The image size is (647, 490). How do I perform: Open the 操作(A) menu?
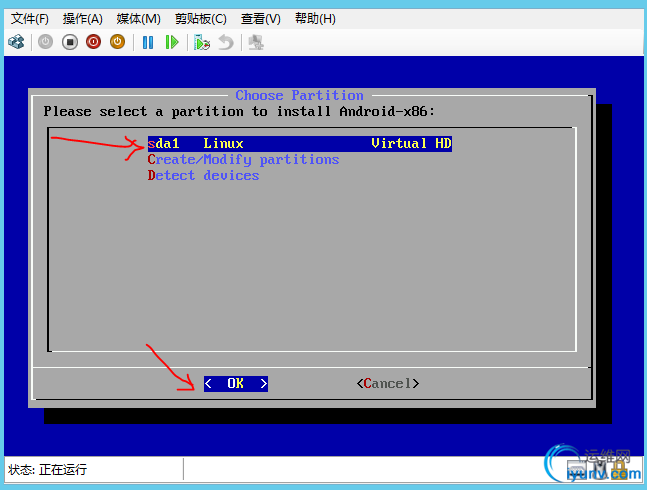[x=83, y=19]
